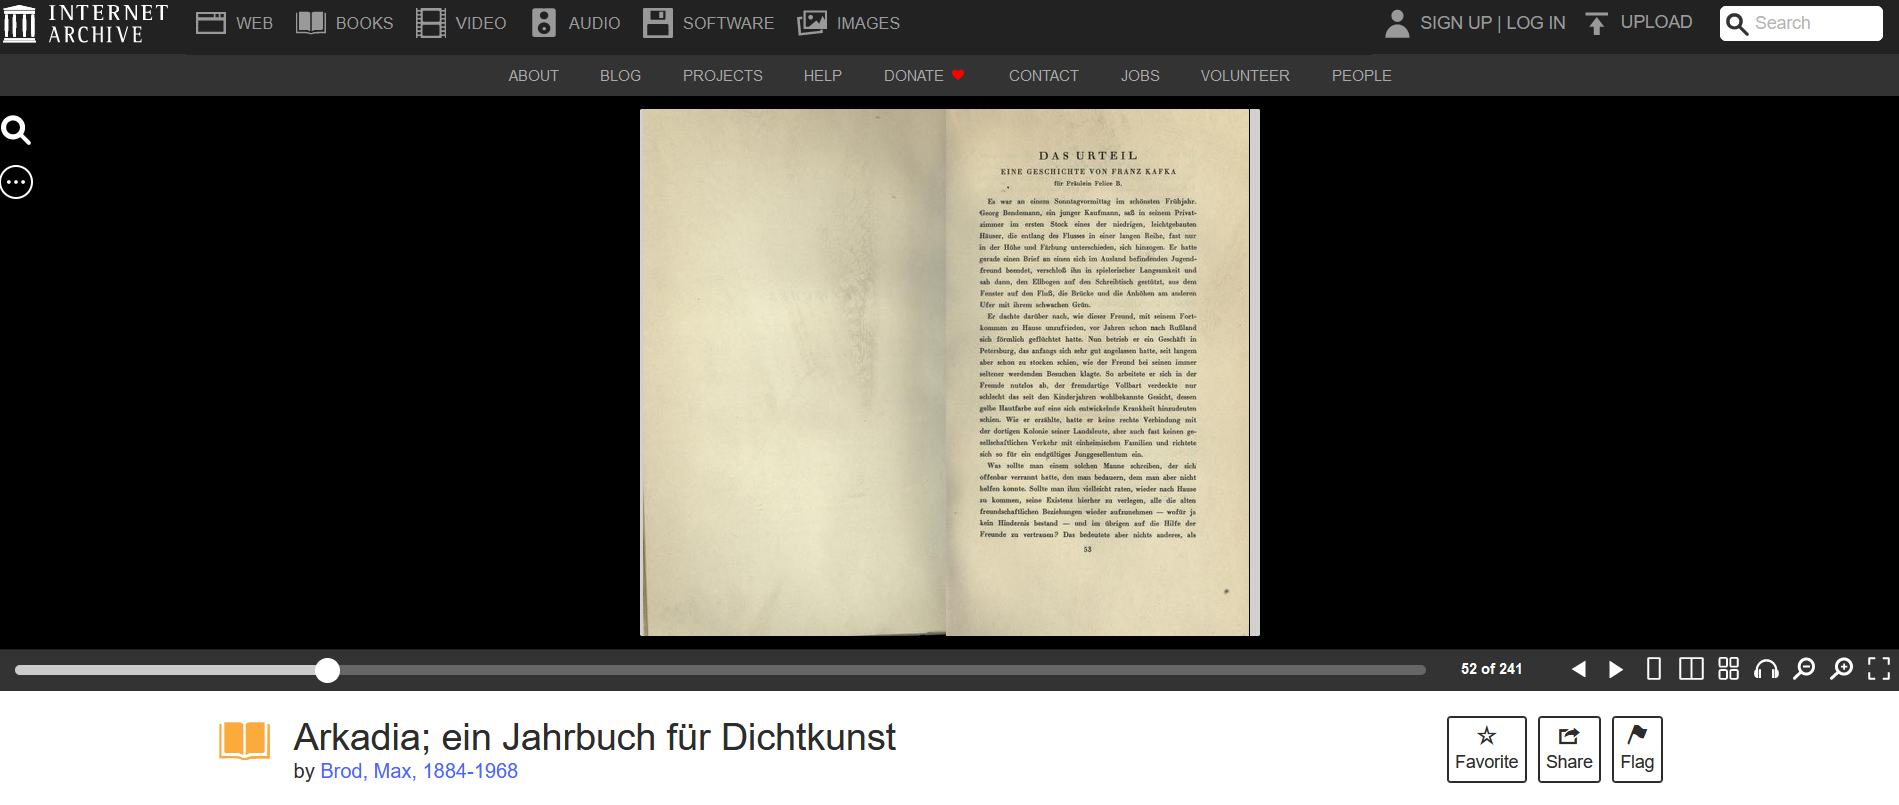Screen dimensions: 1899x805
Task: Favorite this book
Action: 1486,749
